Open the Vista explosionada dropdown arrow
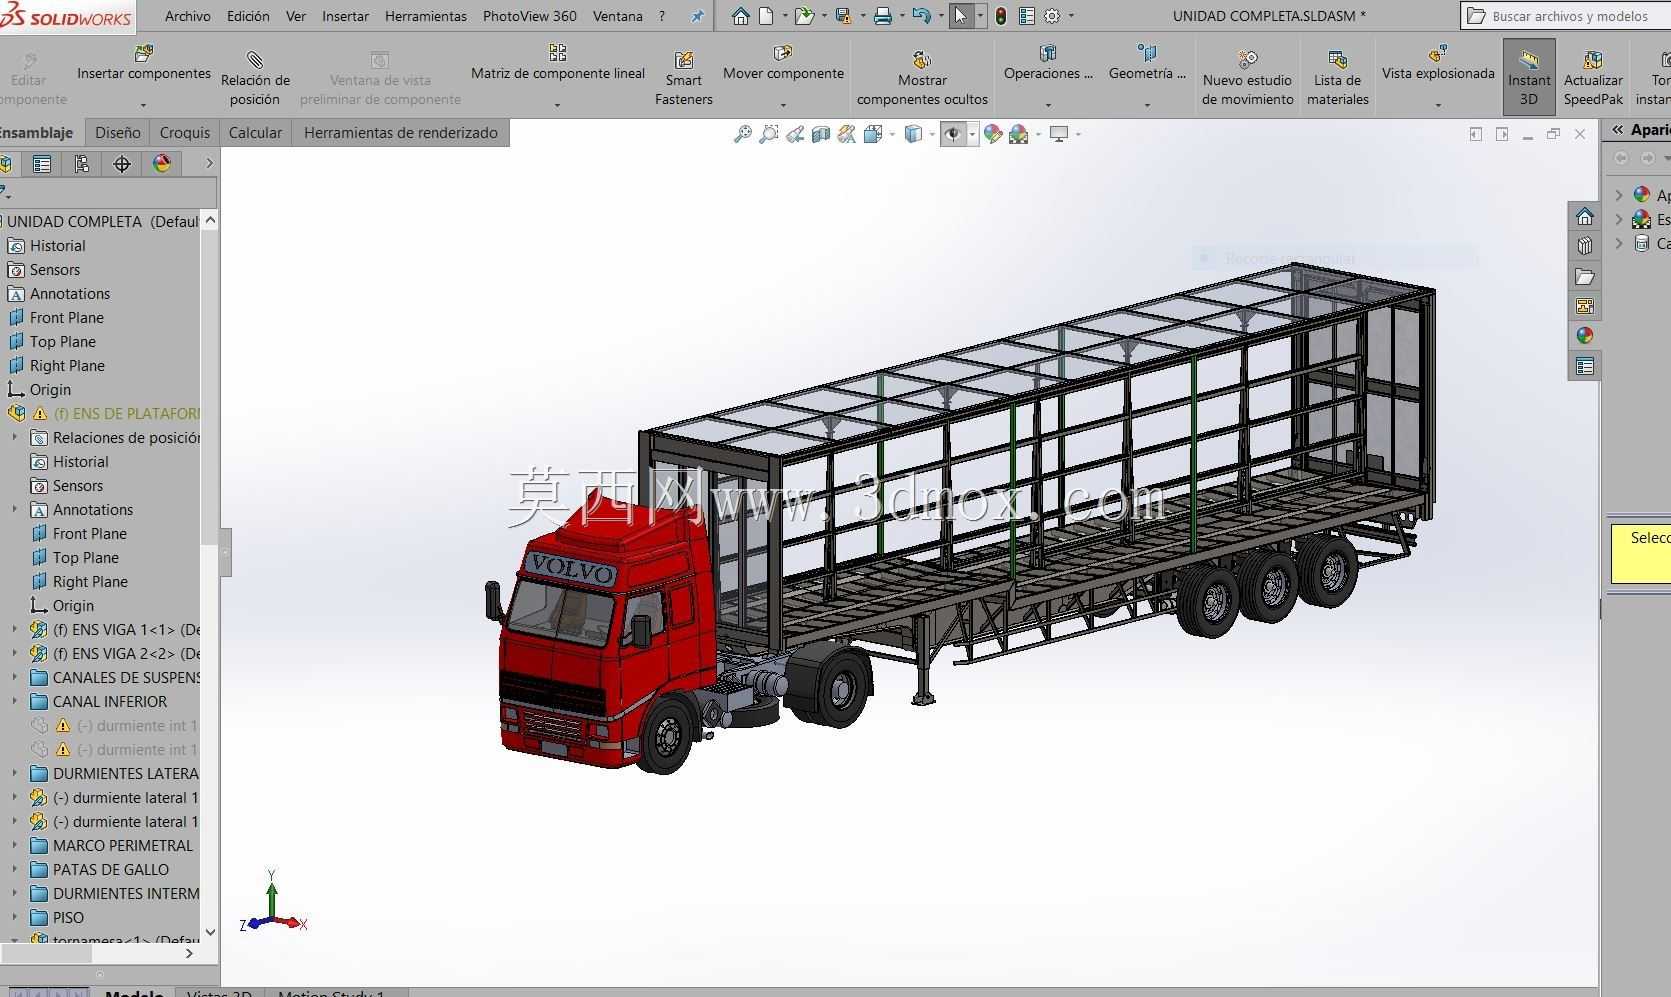1671x997 pixels. click(1438, 104)
